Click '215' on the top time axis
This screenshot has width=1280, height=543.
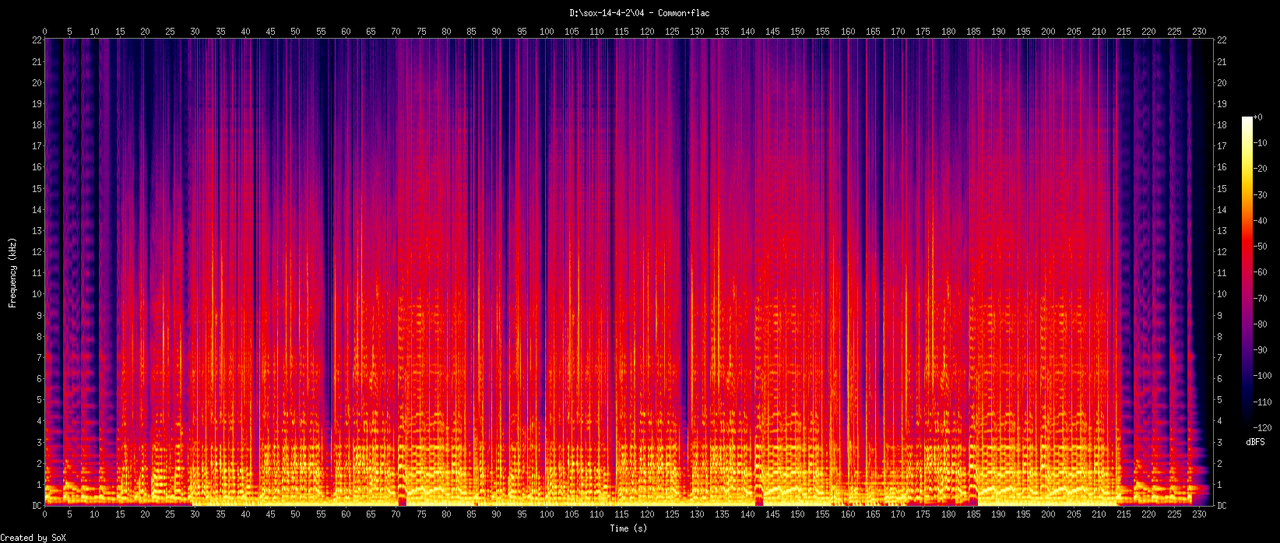[x=1123, y=31]
